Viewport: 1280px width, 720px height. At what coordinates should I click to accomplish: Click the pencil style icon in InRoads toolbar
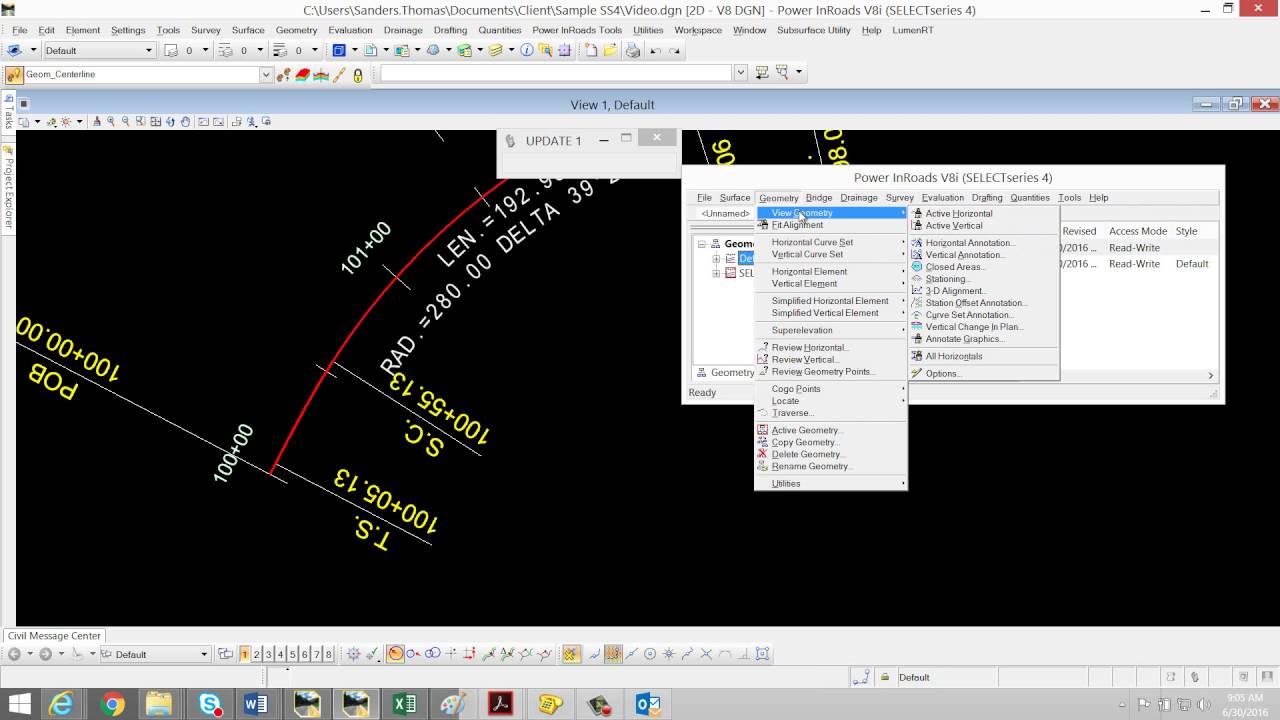340,74
